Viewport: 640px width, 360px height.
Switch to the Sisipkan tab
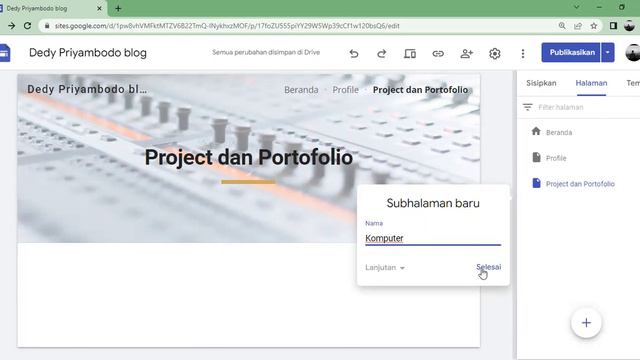click(x=541, y=83)
